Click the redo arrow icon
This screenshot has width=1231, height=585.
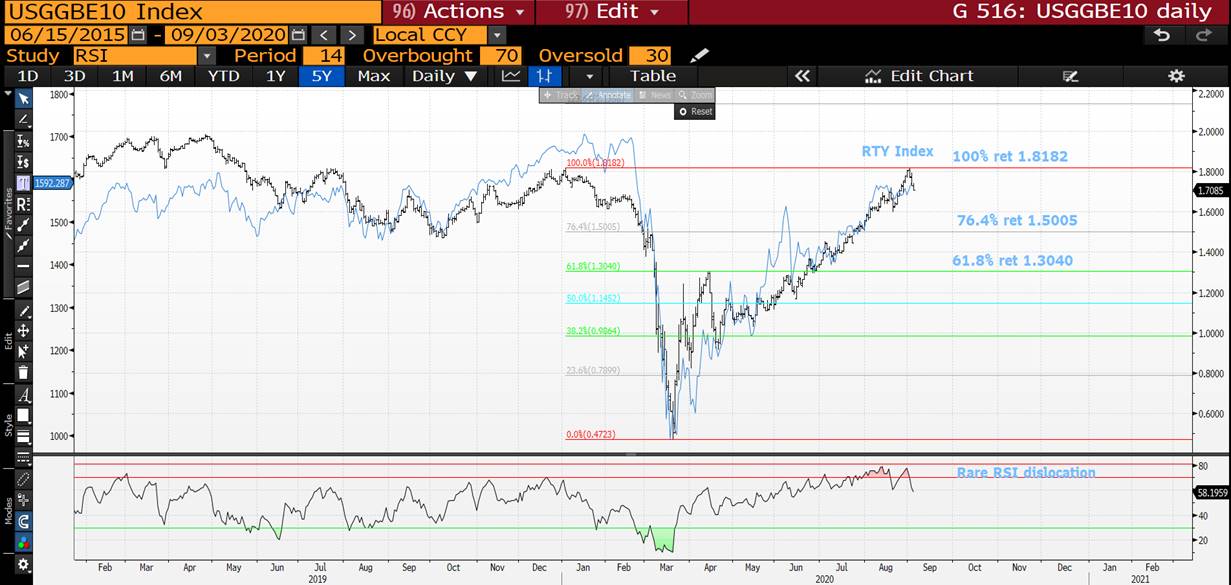pos(1204,35)
